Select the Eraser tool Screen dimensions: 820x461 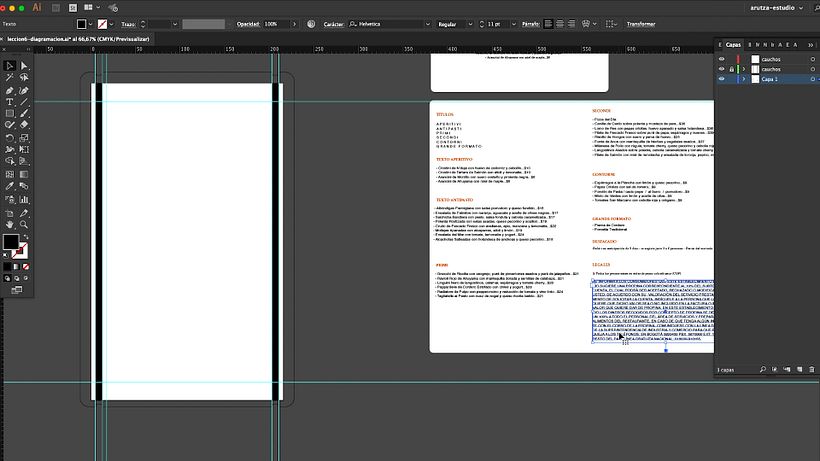click(24, 125)
